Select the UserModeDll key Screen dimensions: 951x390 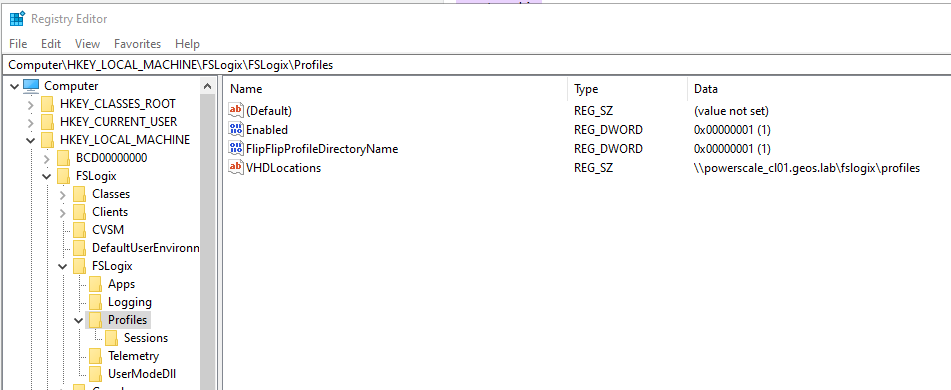click(x=142, y=374)
